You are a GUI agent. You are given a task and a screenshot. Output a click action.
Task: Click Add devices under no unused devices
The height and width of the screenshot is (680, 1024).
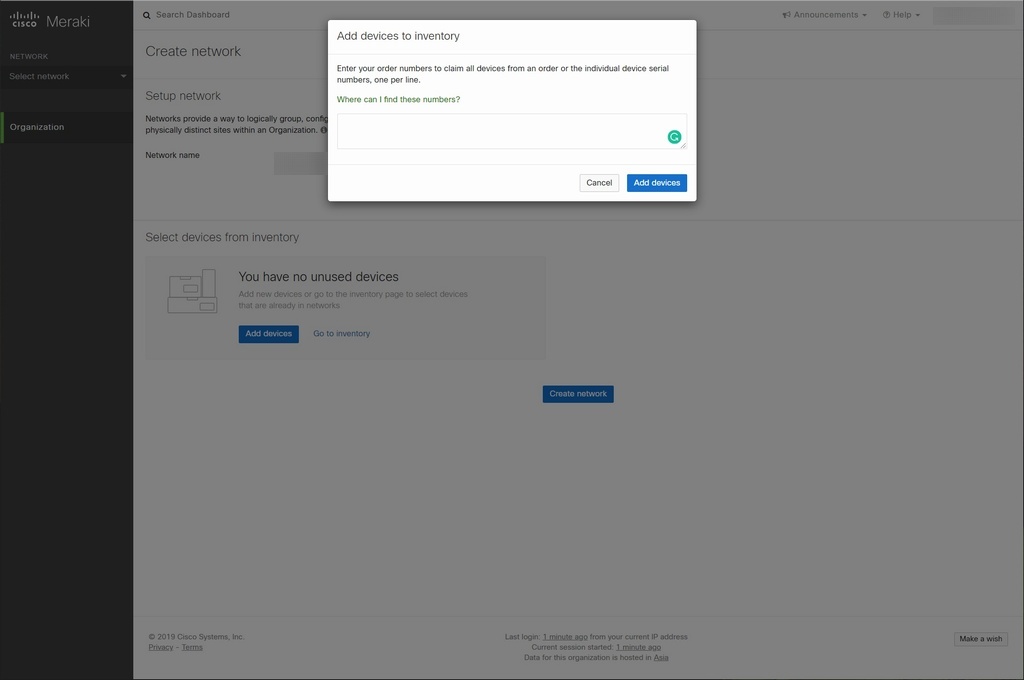268,334
